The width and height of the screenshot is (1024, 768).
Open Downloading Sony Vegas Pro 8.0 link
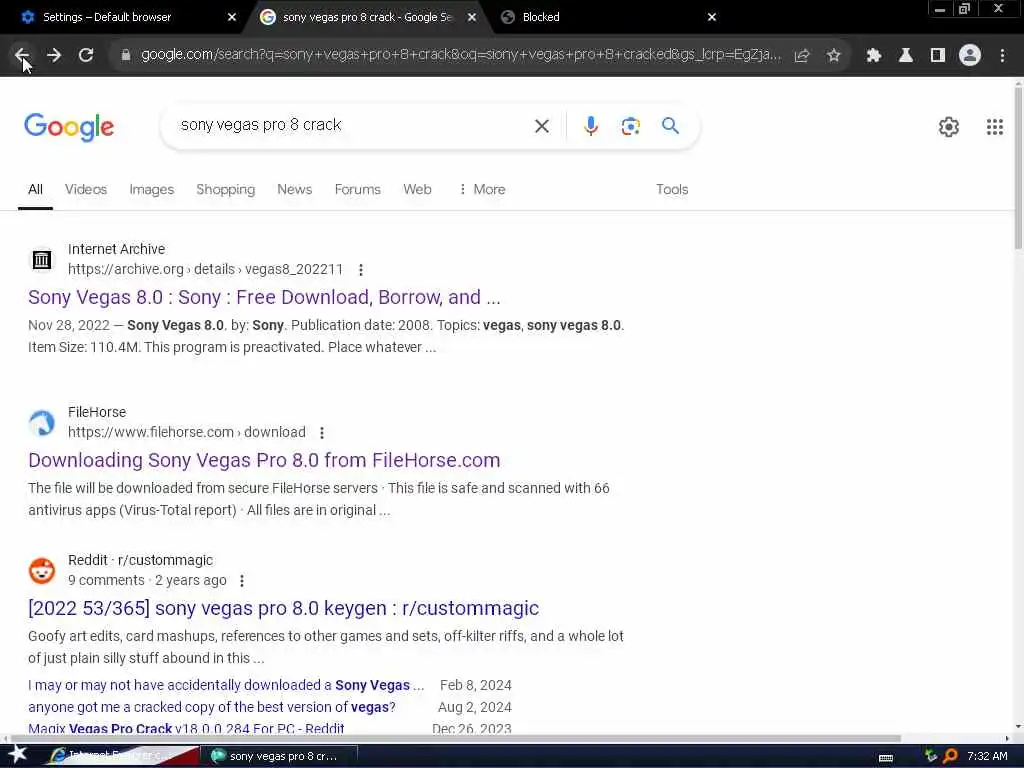(x=264, y=460)
